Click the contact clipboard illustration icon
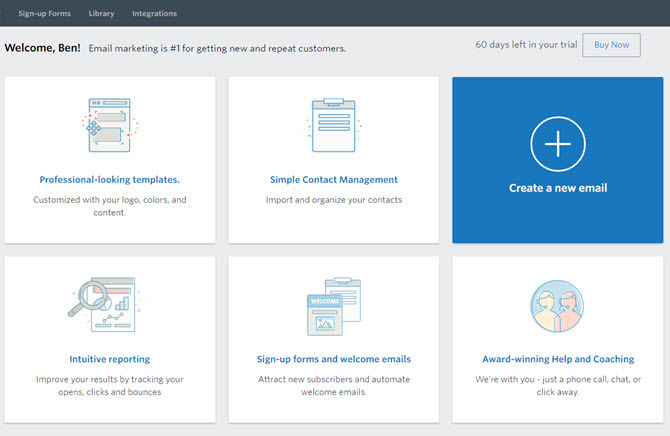 (x=334, y=125)
